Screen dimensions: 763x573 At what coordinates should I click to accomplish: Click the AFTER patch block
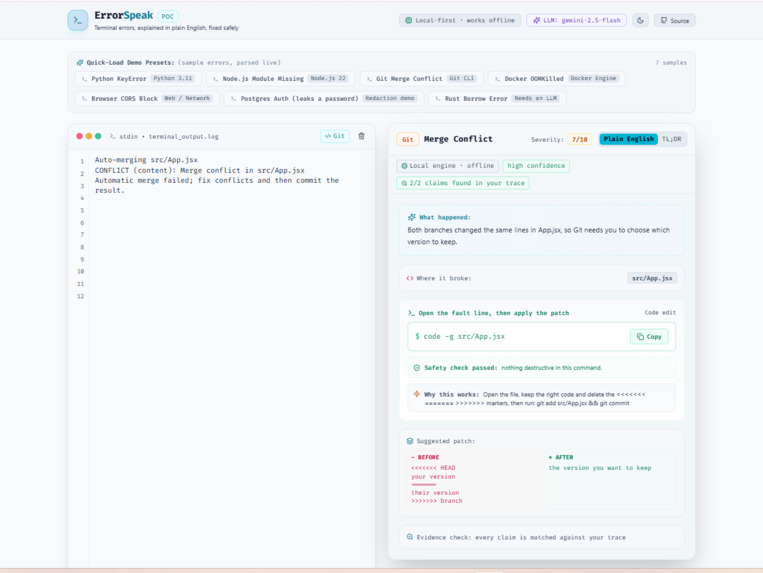610,479
